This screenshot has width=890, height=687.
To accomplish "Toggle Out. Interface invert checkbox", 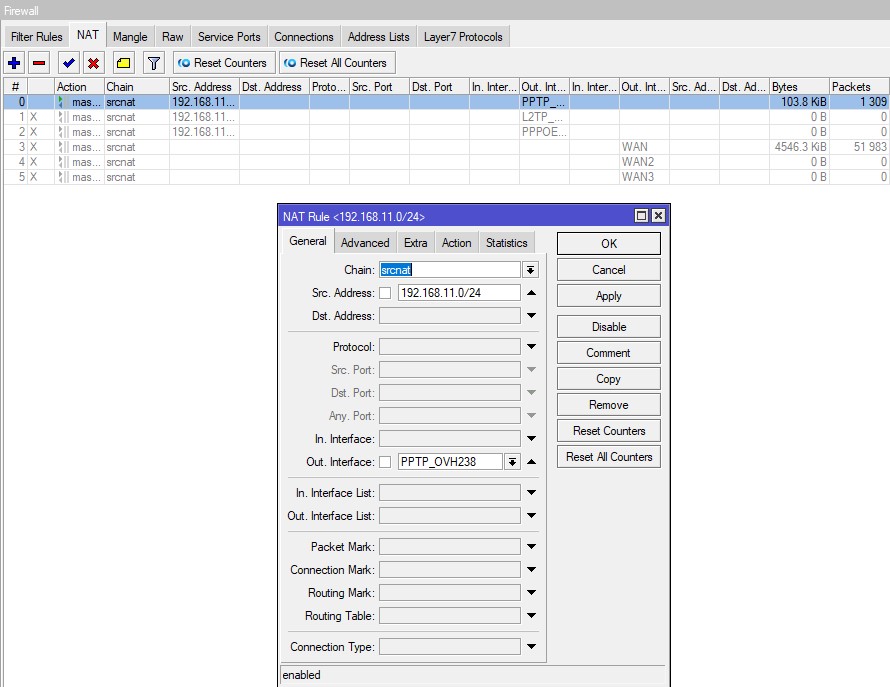I will [x=385, y=462].
